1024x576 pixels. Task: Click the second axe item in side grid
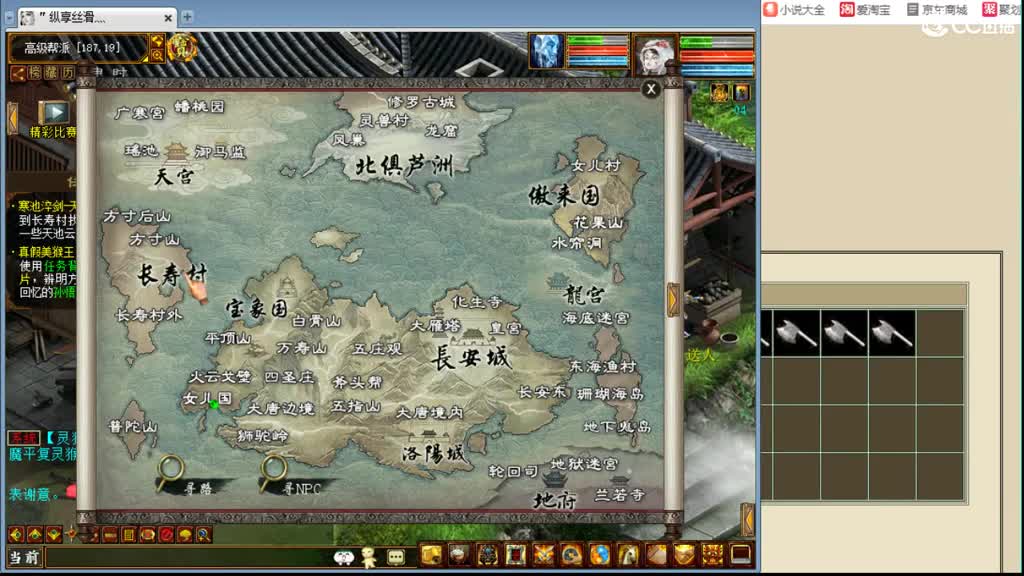(x=844, y=332)
